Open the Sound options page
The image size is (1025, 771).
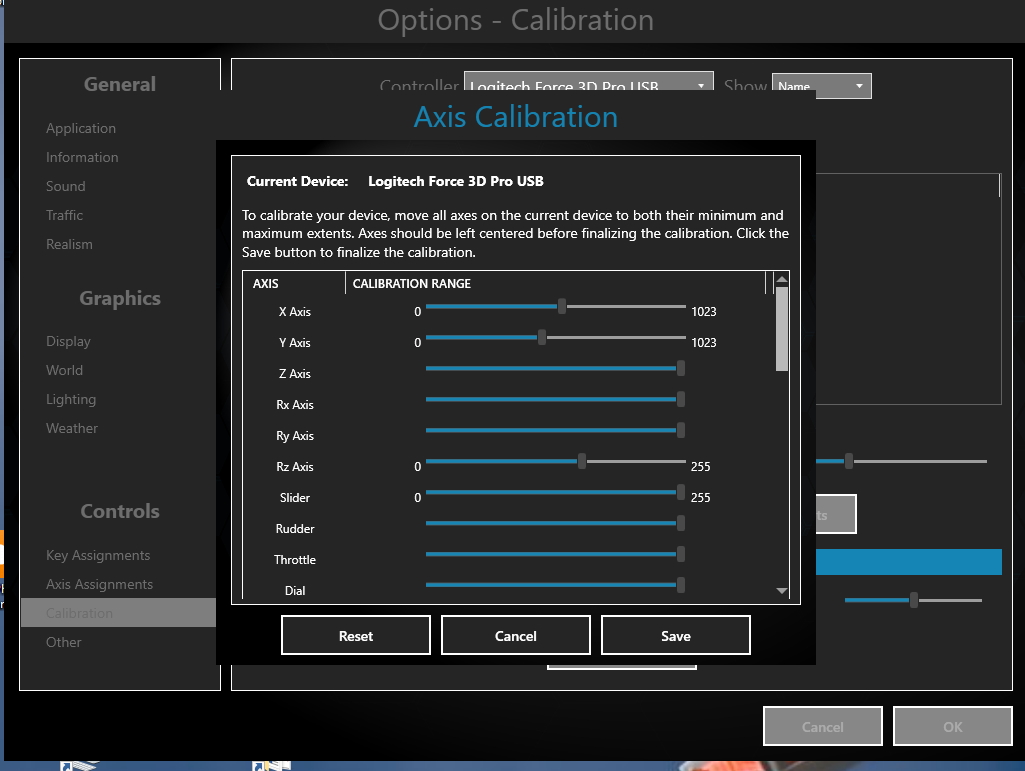(x=65, y=186)
